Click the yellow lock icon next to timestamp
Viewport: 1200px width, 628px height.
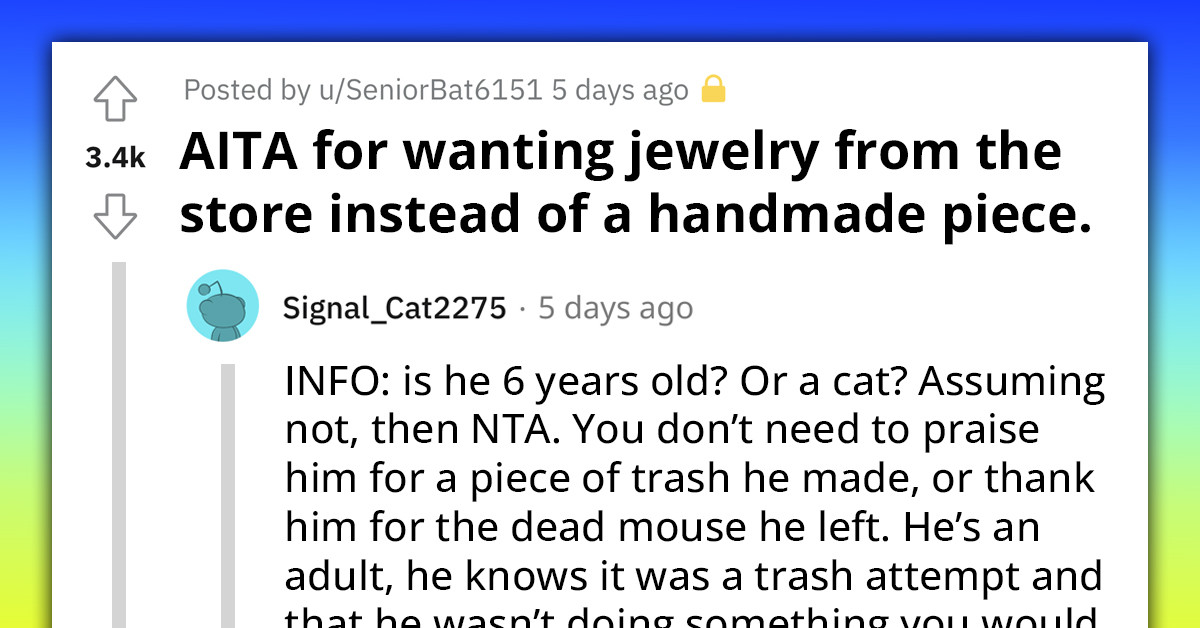click(x=715, y=89)
